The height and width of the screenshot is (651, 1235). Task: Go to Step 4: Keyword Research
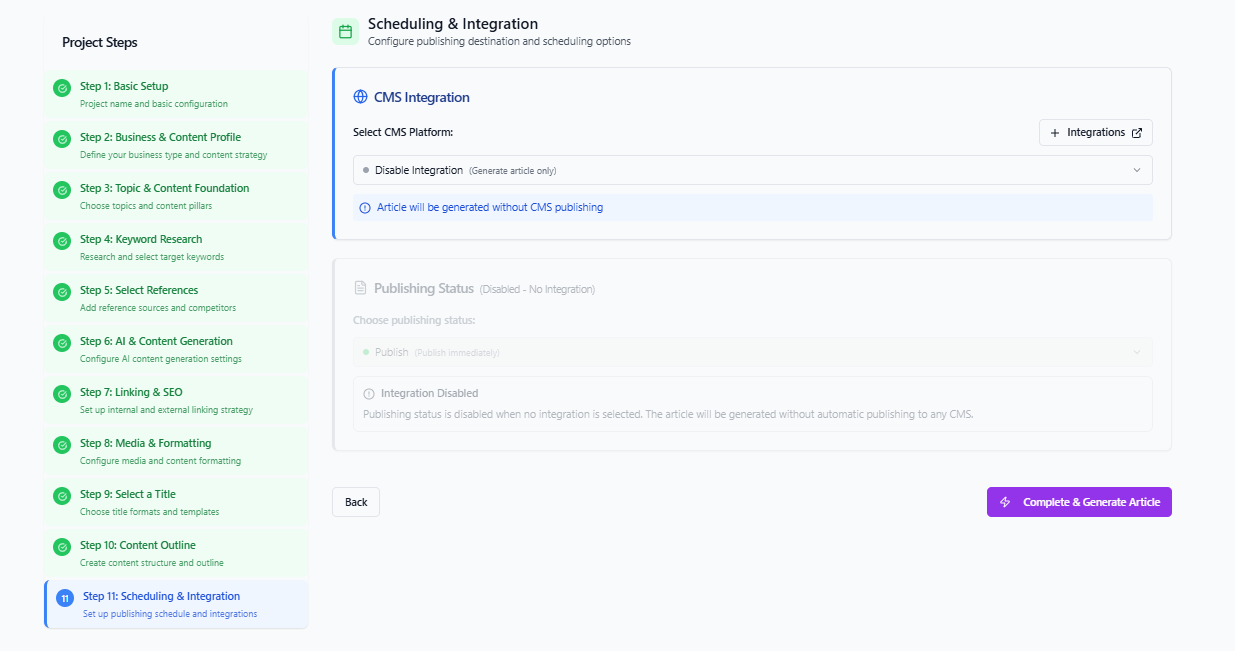click(x=176, y=247)
